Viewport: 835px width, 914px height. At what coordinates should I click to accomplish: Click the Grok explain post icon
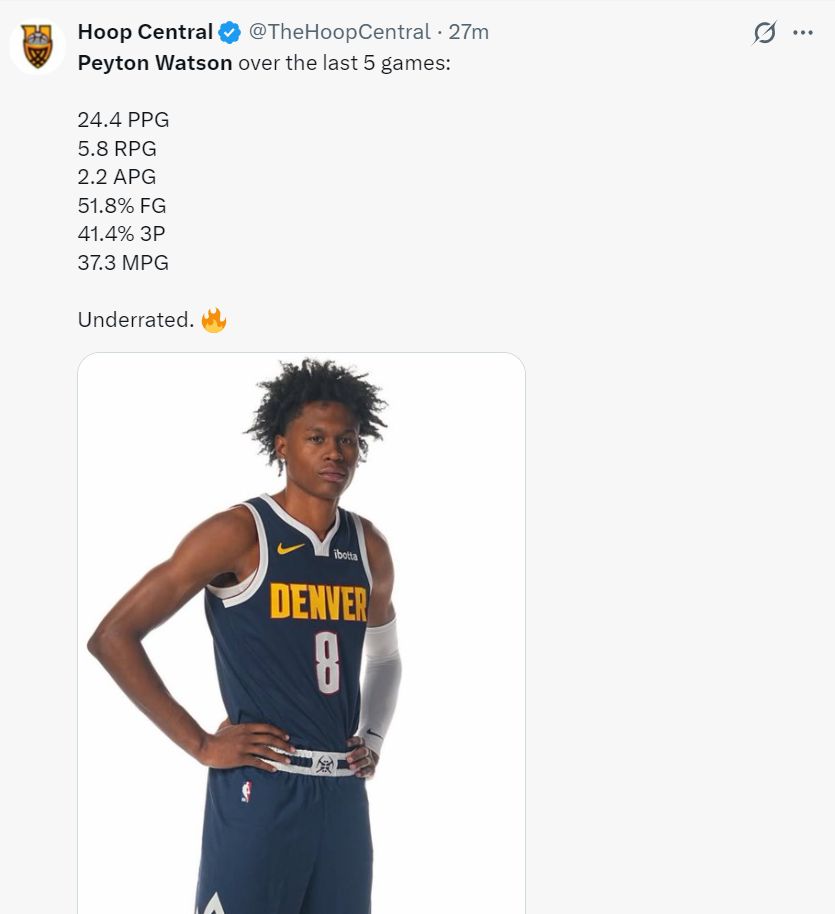pyautogui.click(x=764, y=33)
